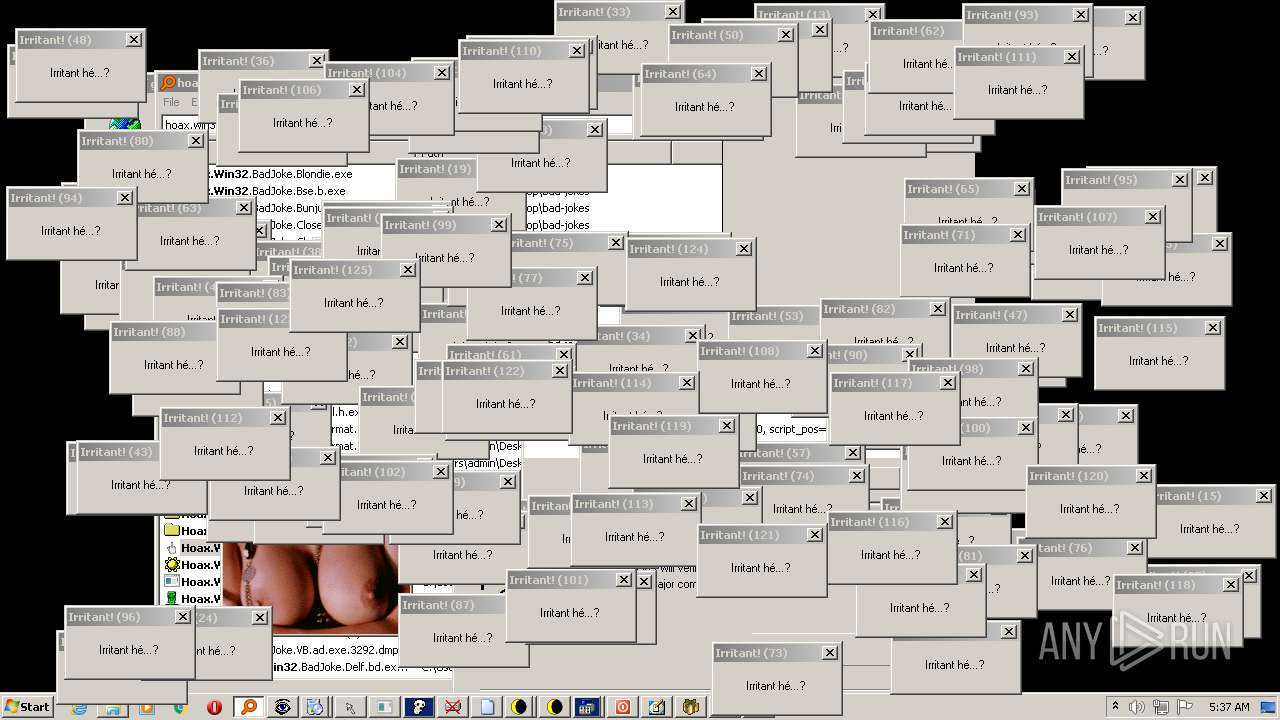Close the Irritant! (102) popup
Image resolution: width=1280 pixels, height=720 pixels.
440,472
